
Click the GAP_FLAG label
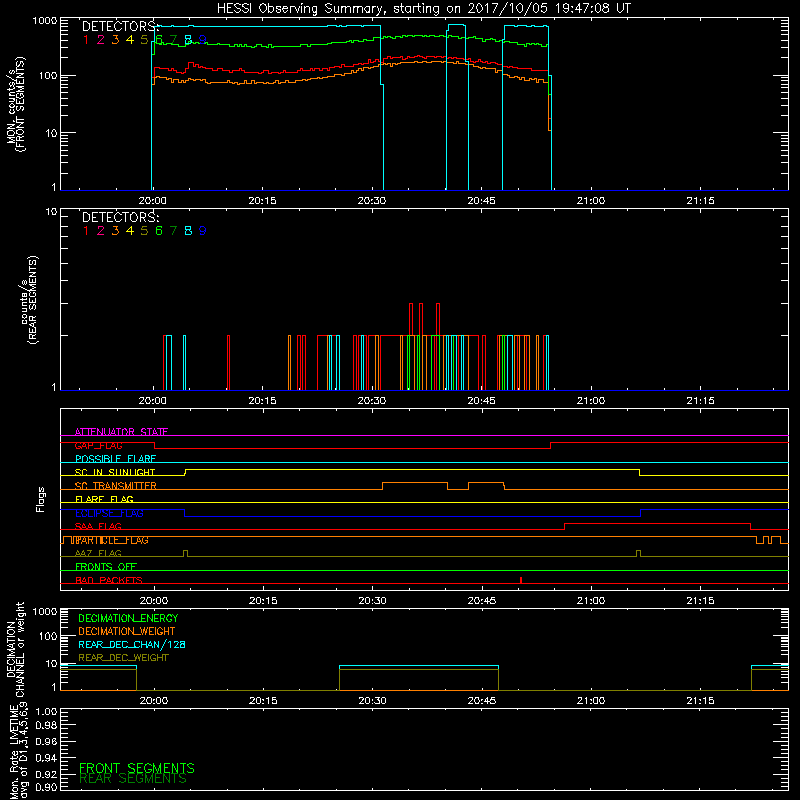(x=98, y=445)
